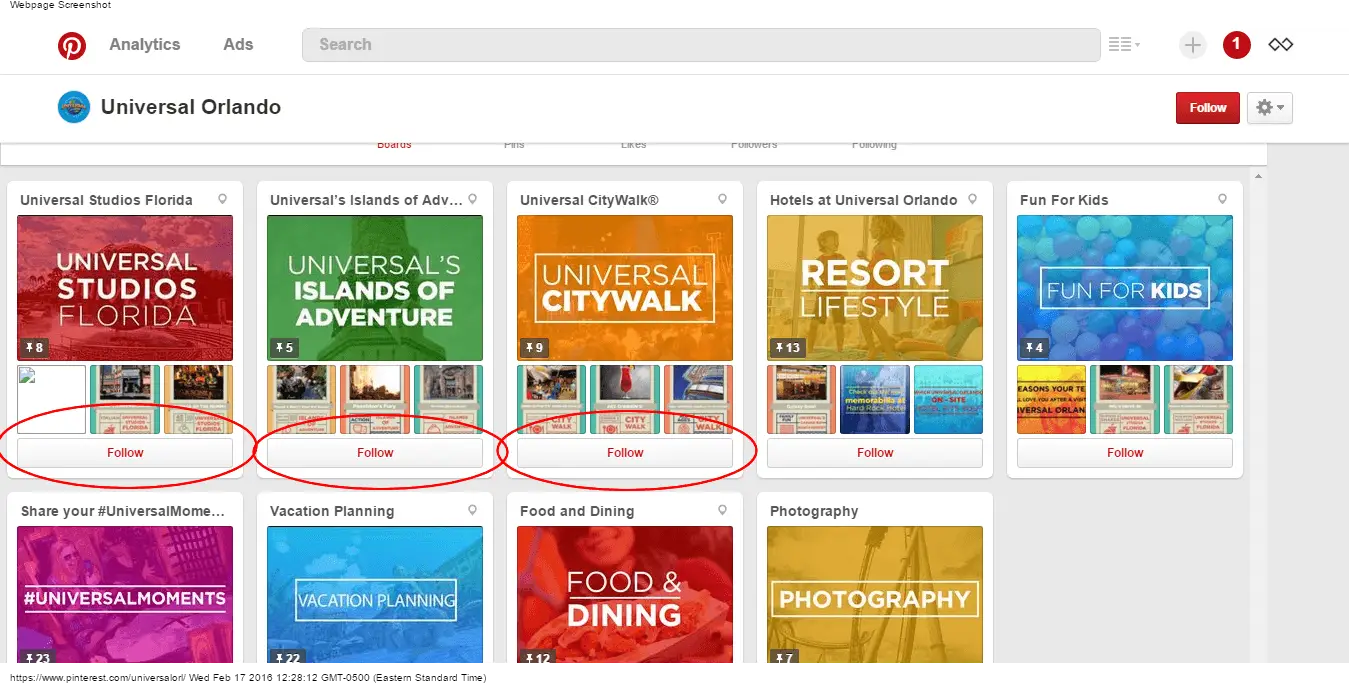Open the Vacation Planning board title
Image resolution: width=1349 pixels, height=683 pixels.
coord(332,511)
